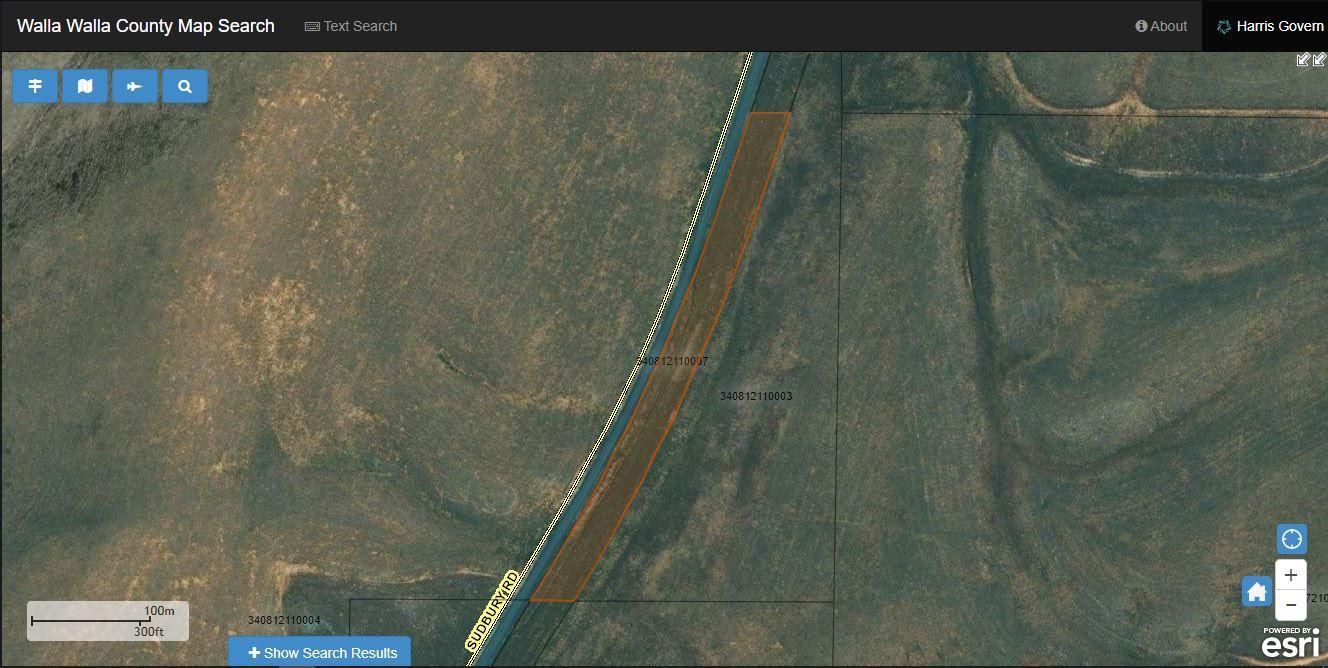Open the About page
Image resolution: width=1328 pixels, height=668 pixels.
[x=1161, y=26]
